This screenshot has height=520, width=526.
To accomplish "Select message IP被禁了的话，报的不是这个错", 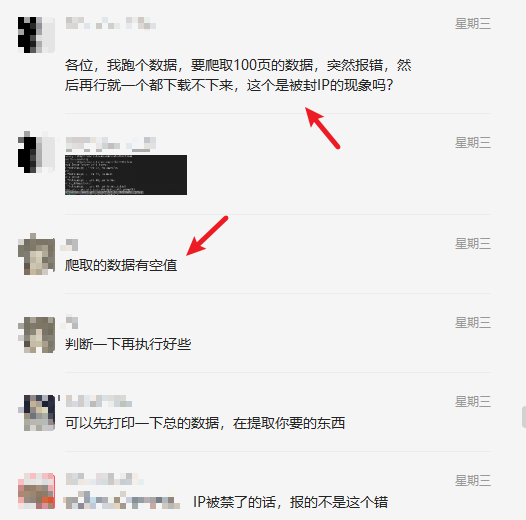I will pos(291,502).
